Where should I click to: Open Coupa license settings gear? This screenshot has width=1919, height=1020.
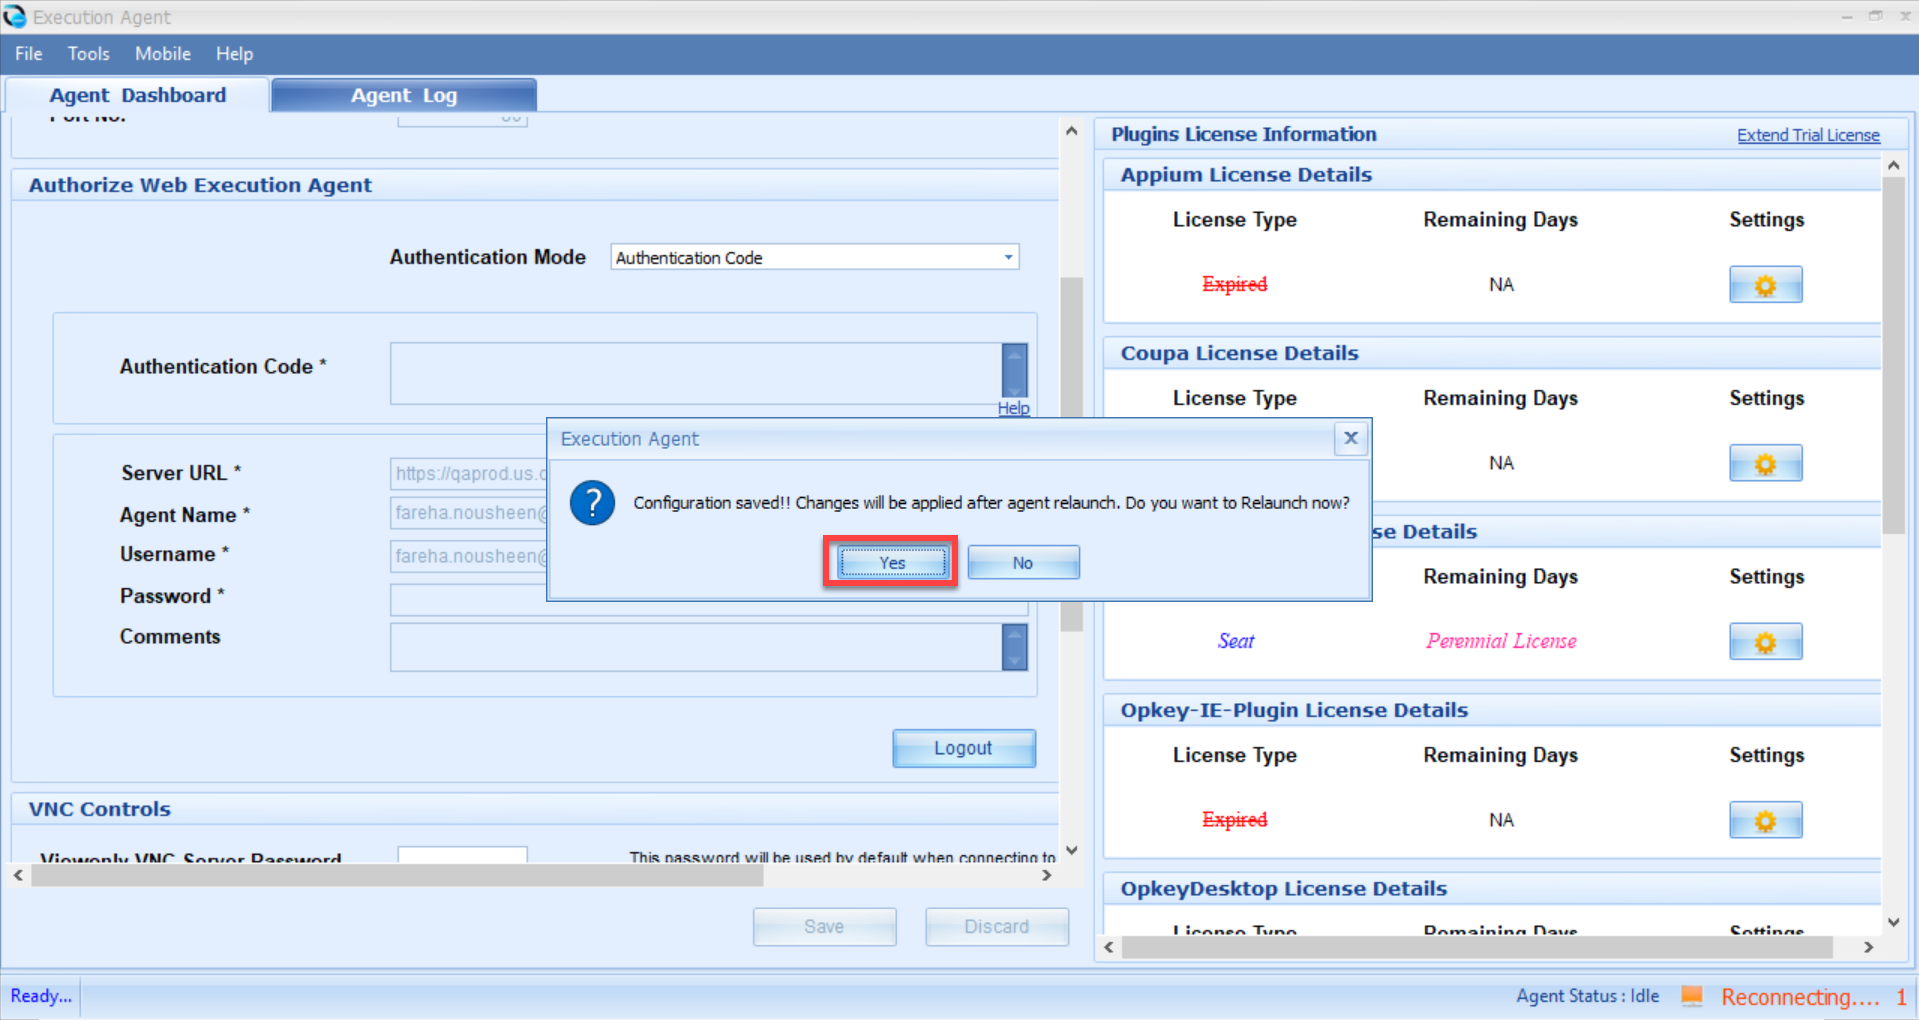tap(1765, 463)
